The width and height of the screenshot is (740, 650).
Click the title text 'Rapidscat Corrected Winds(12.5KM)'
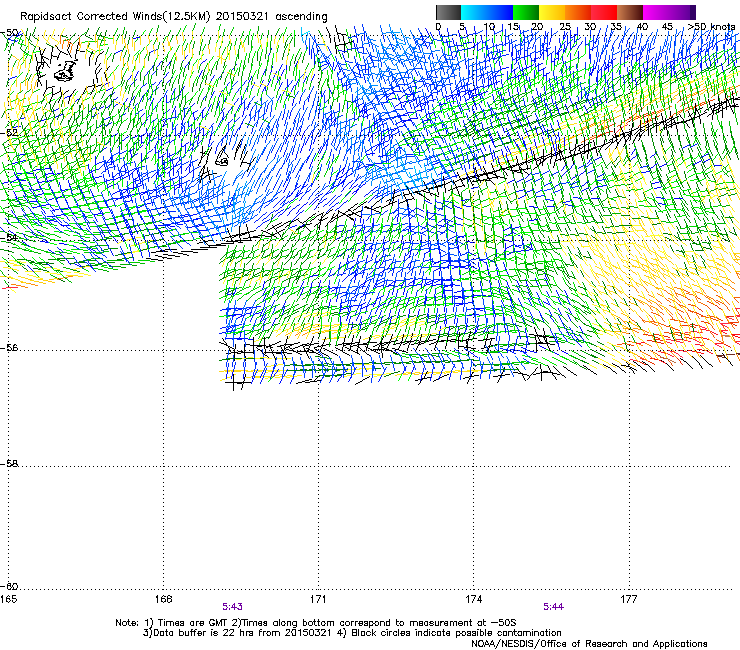(115, 17)
